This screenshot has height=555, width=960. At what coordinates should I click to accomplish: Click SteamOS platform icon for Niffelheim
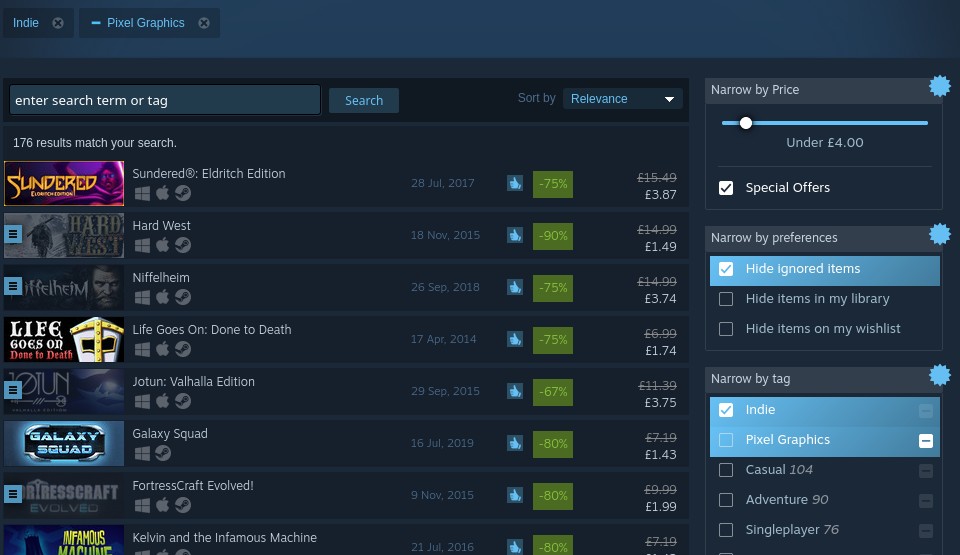[182, 297]
